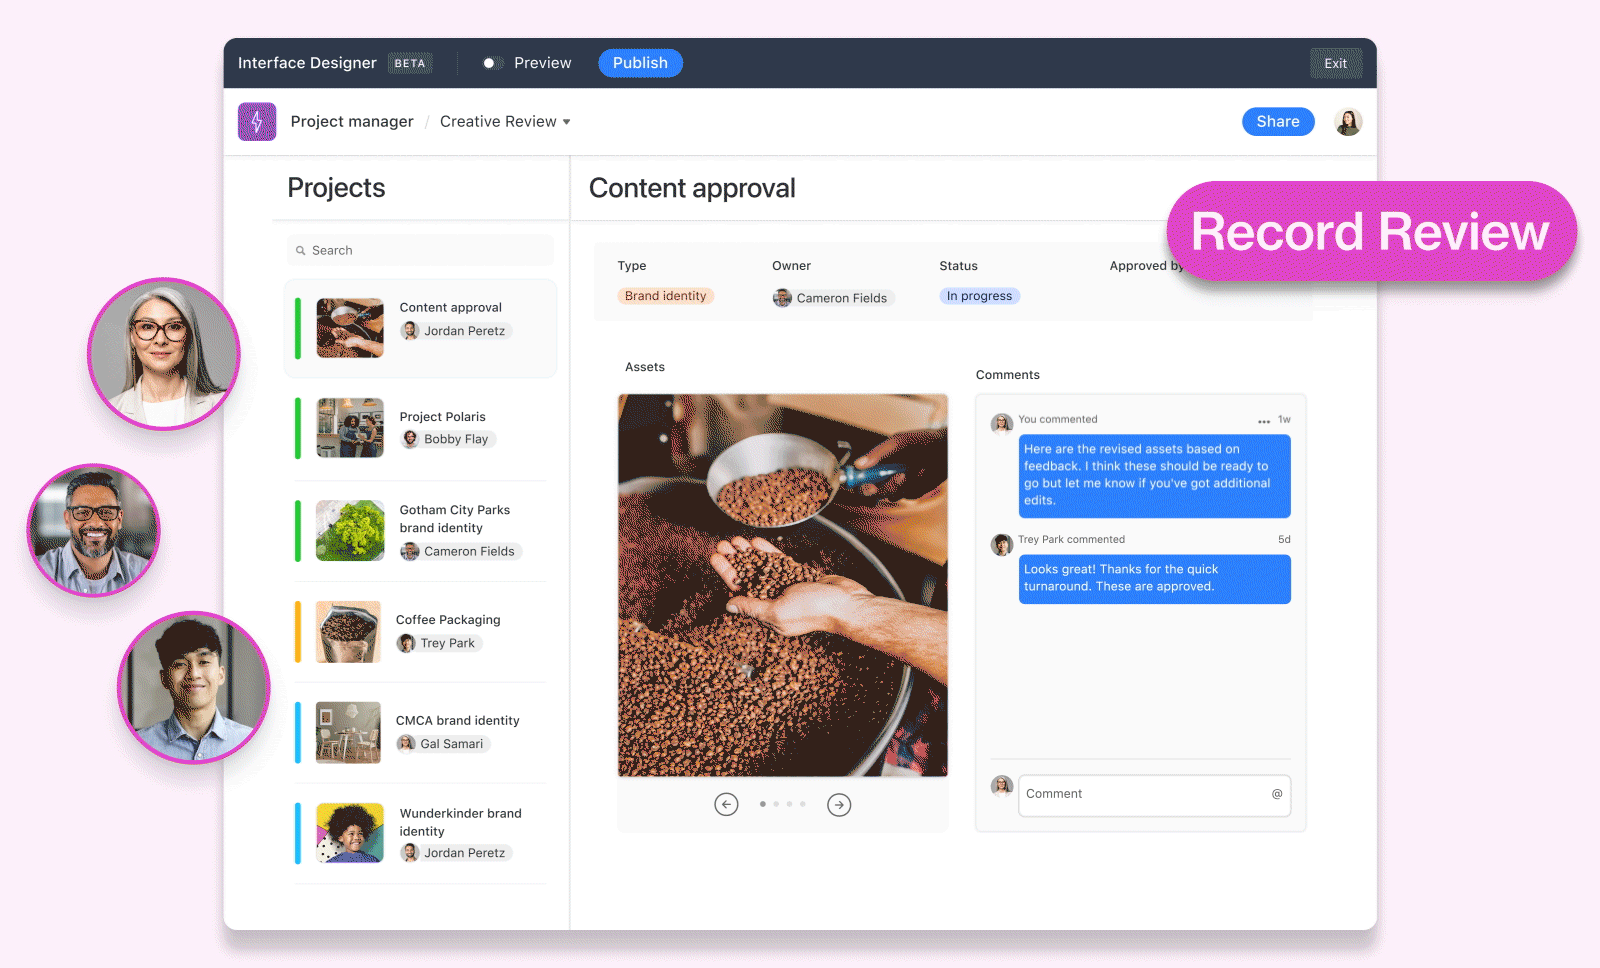
Task: Click the @ mention icon in the comment box
Action: pyautogui.click(x=1276, y=794)
